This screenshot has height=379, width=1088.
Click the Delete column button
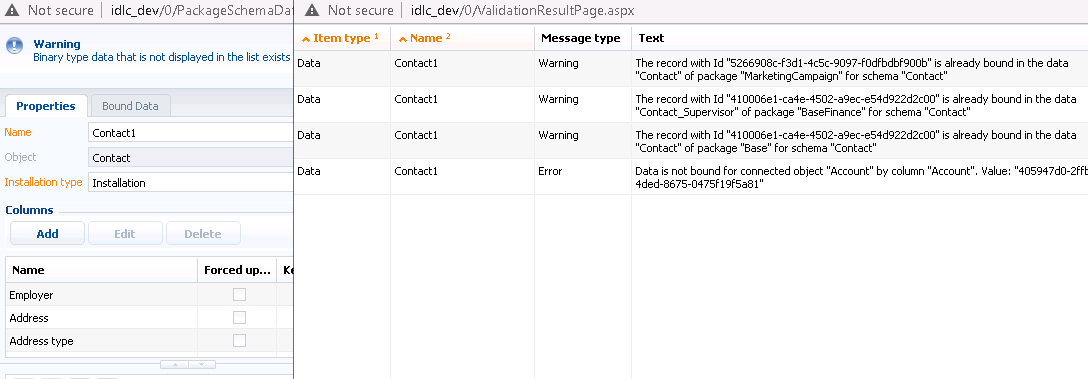(x=203, y=234)
